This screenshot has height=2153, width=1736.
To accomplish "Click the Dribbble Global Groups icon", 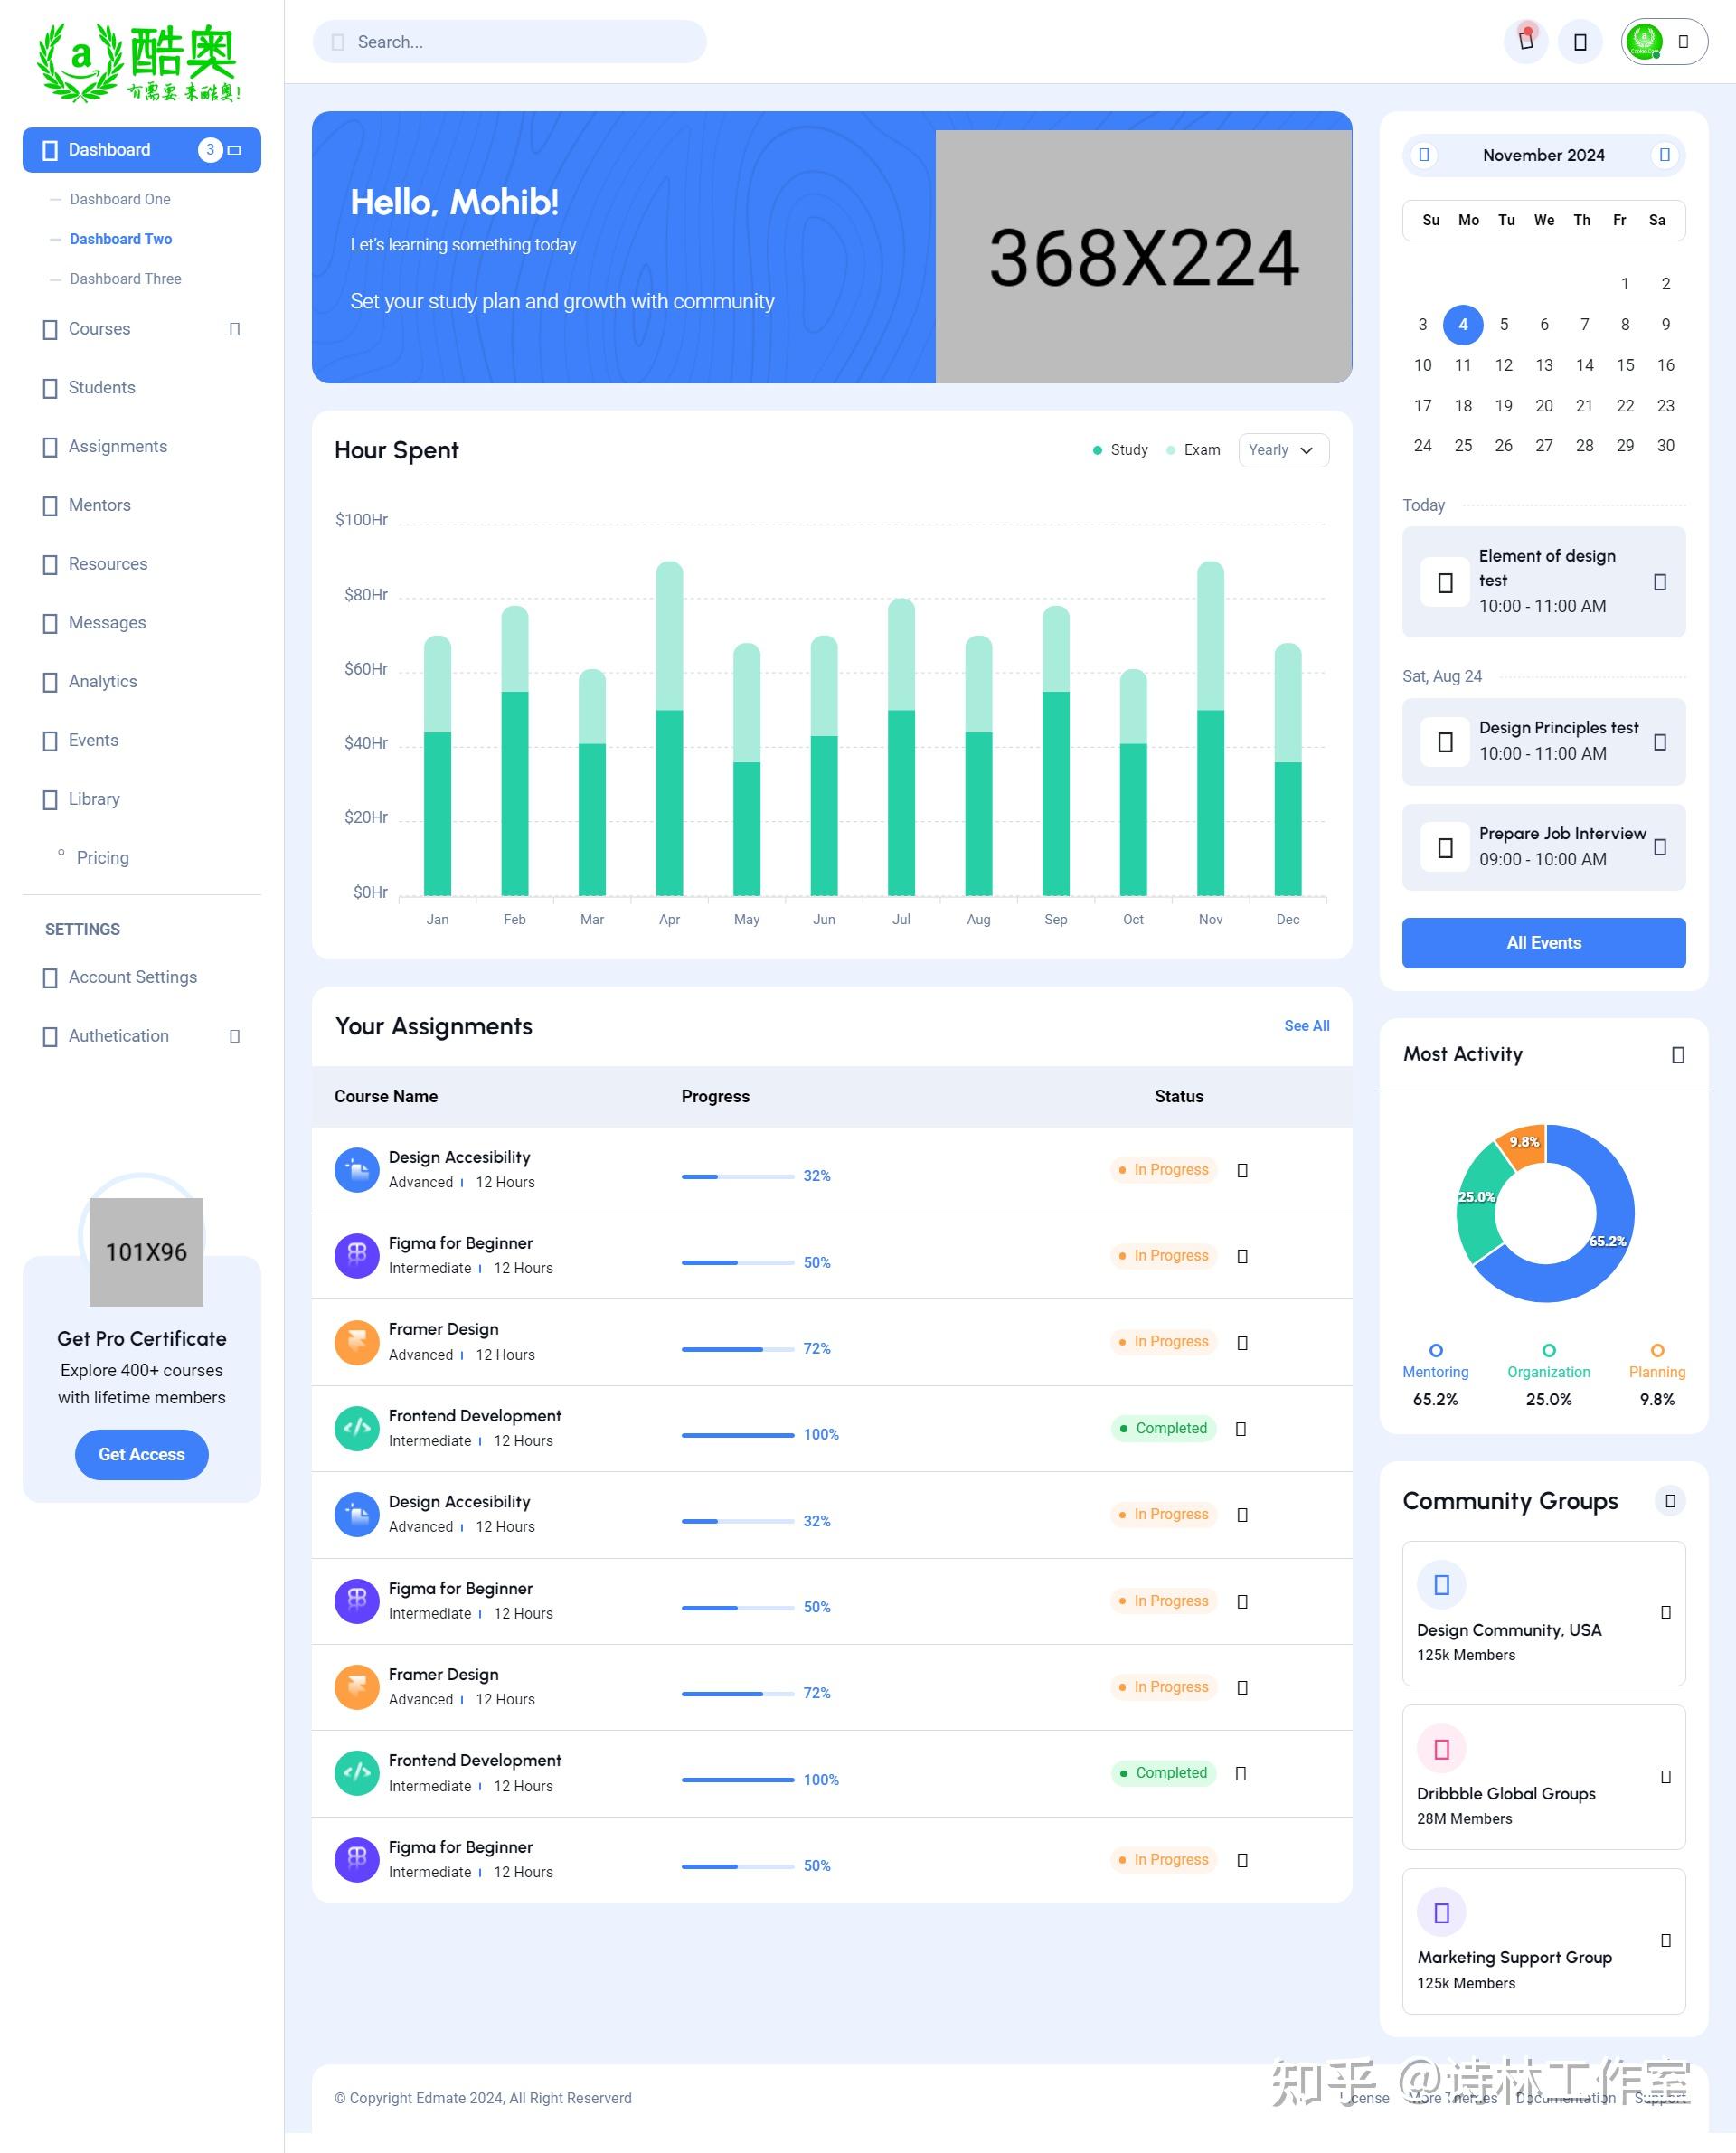I will pyautogui.click(x=1441, y=1749).
